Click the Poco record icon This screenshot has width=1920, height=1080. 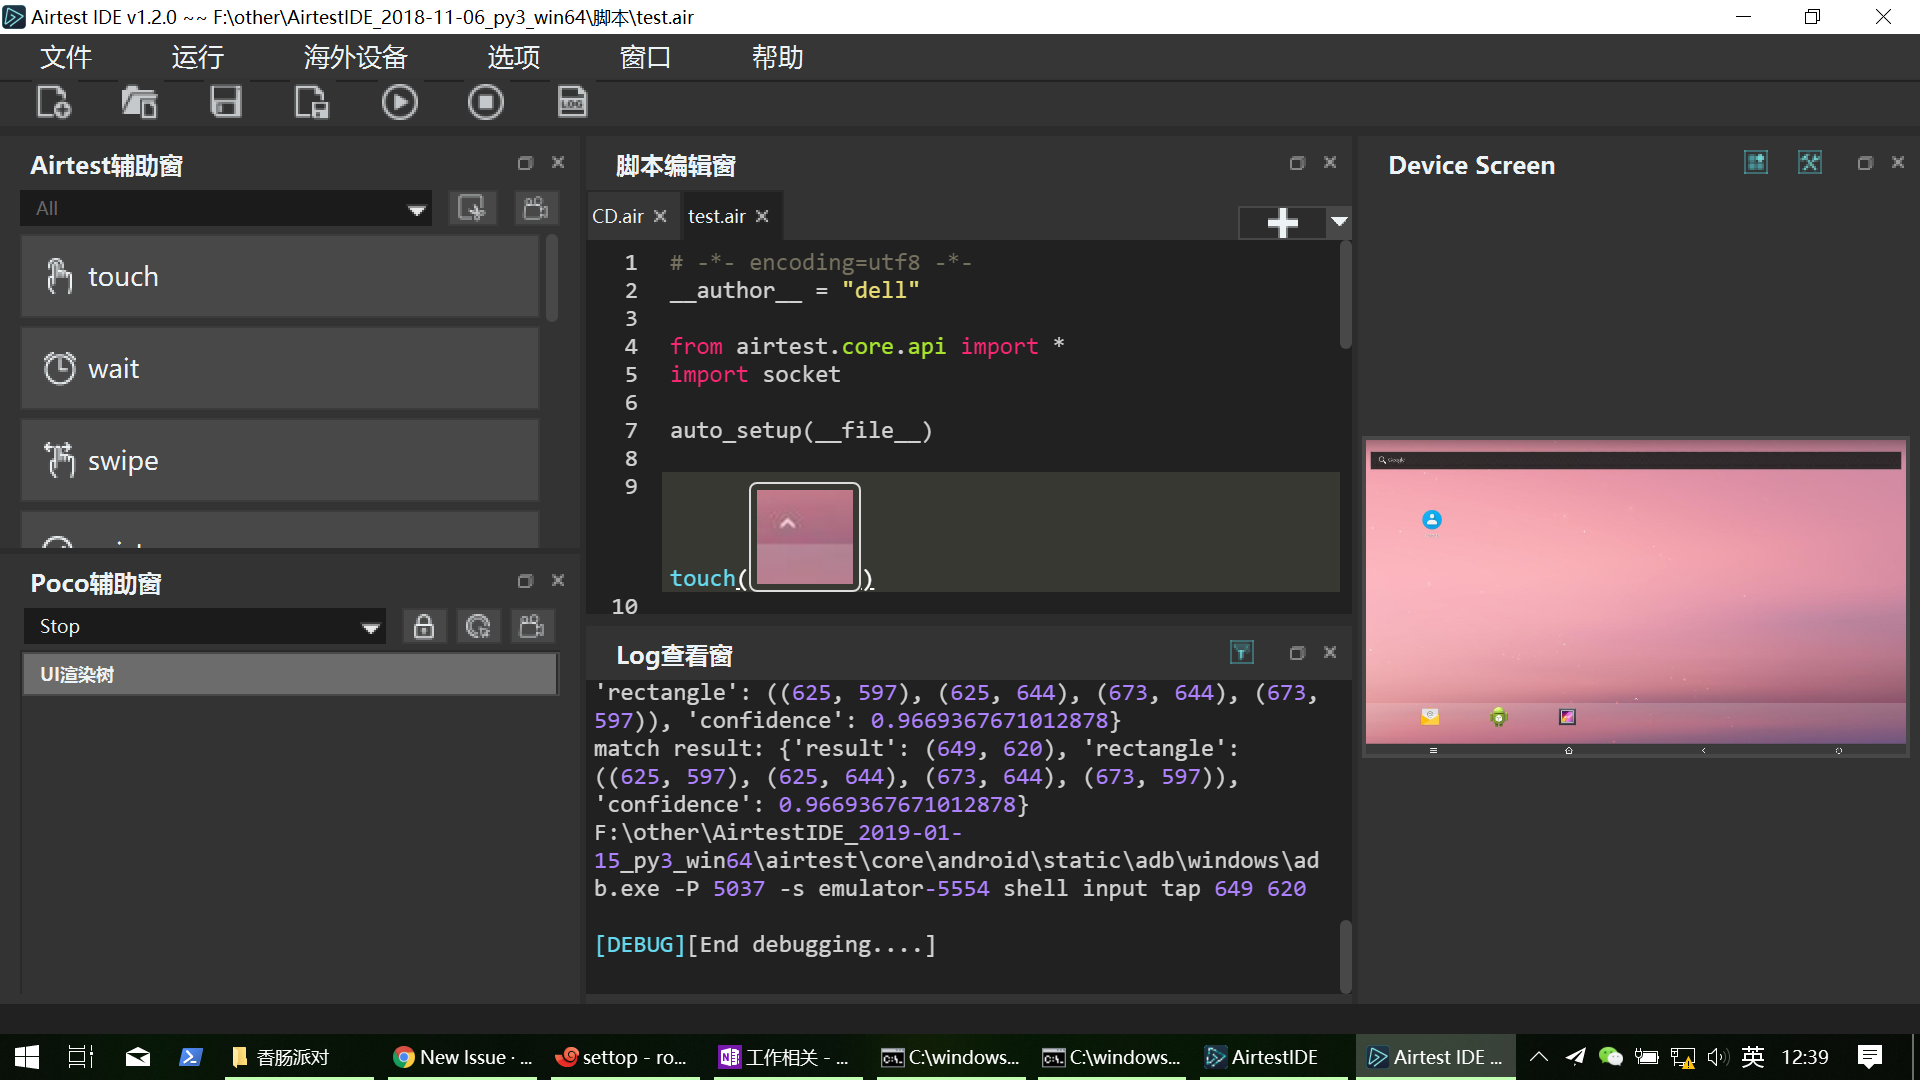point(532,626)
